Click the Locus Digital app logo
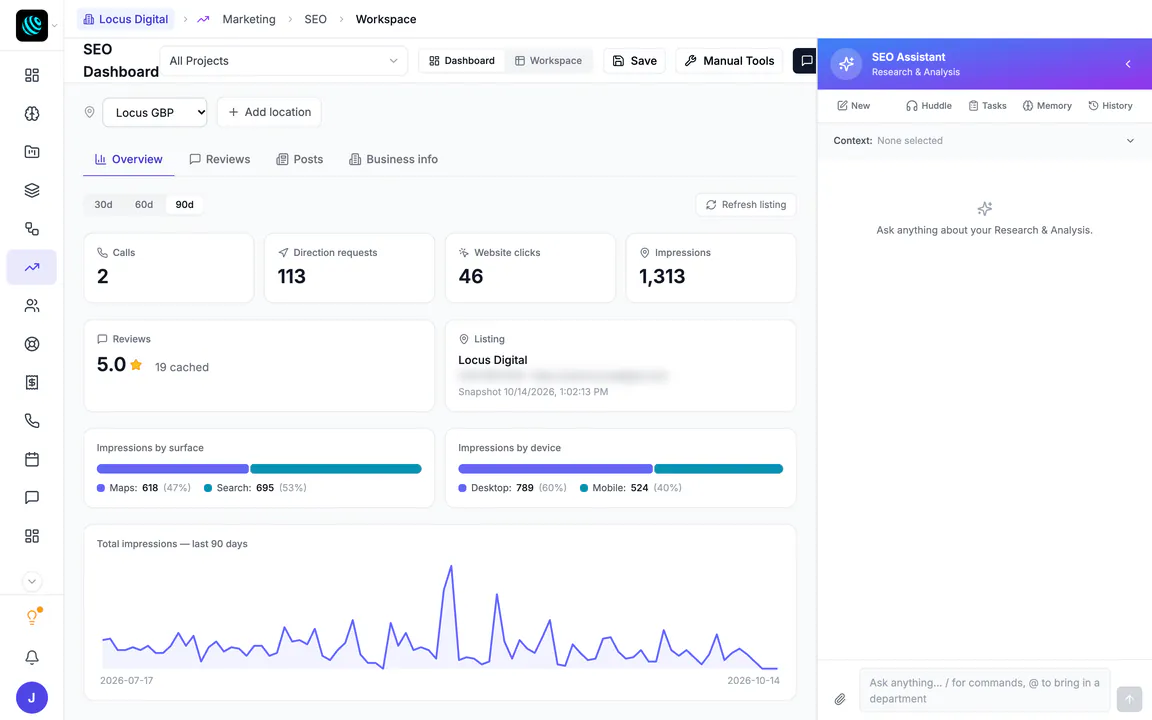 (x=32, y=26)
